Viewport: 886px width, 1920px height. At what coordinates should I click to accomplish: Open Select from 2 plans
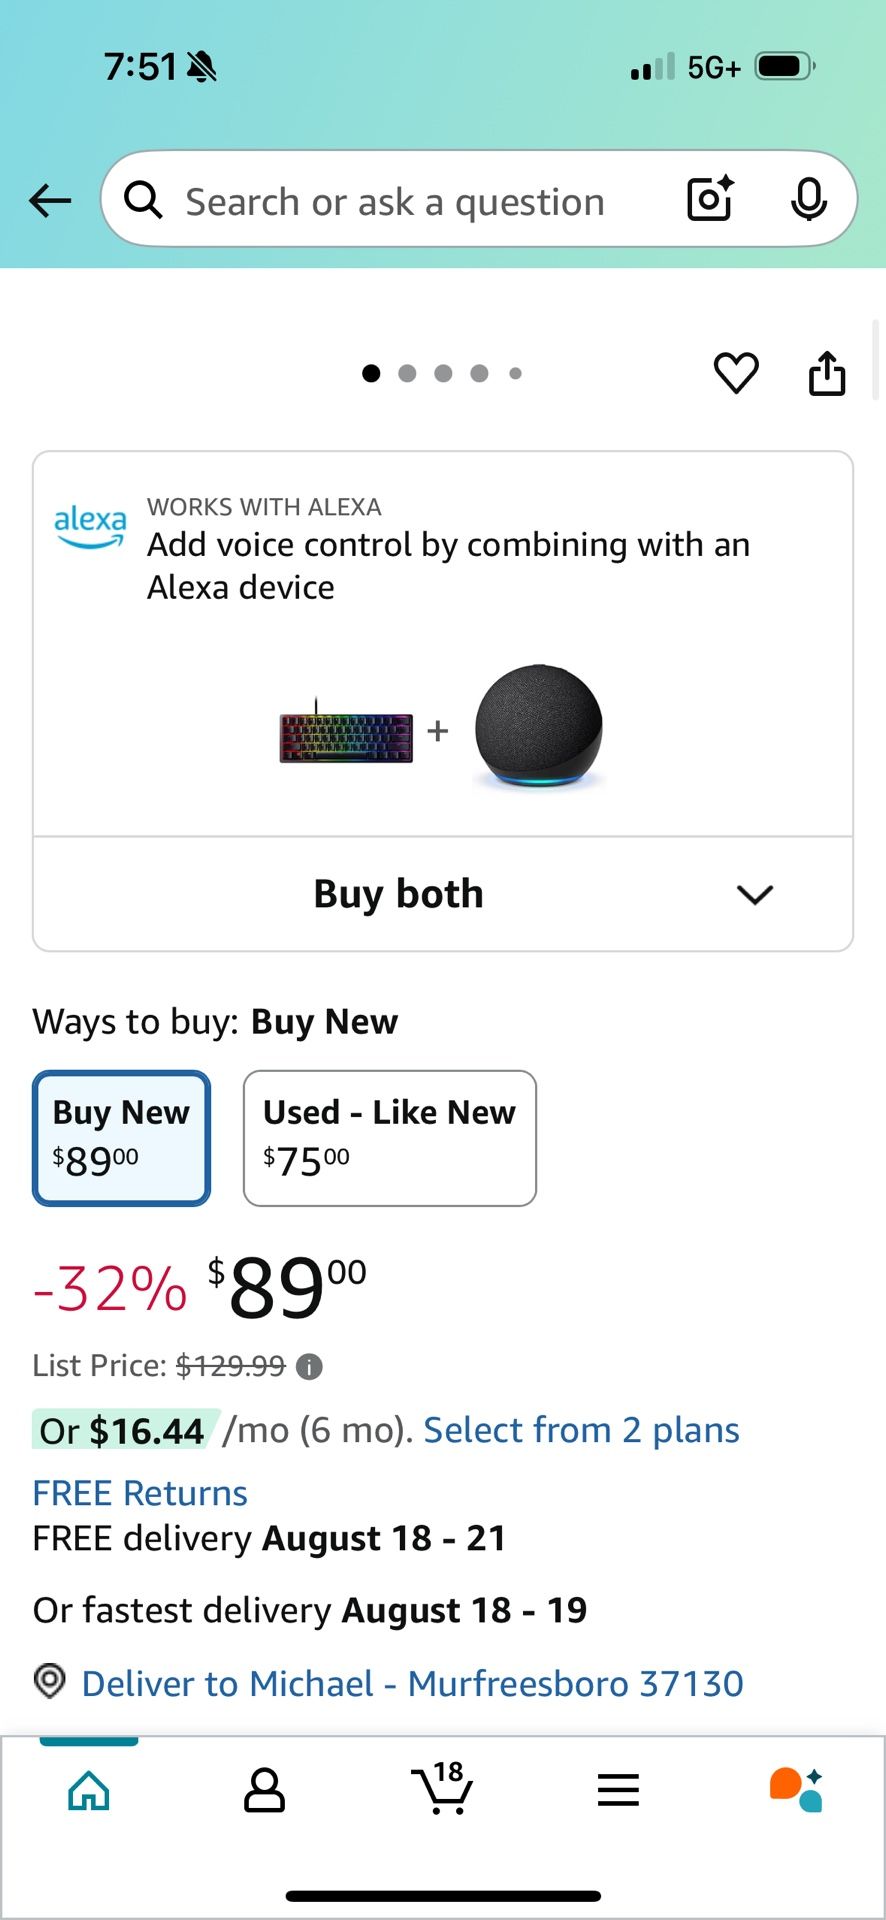581,1430
